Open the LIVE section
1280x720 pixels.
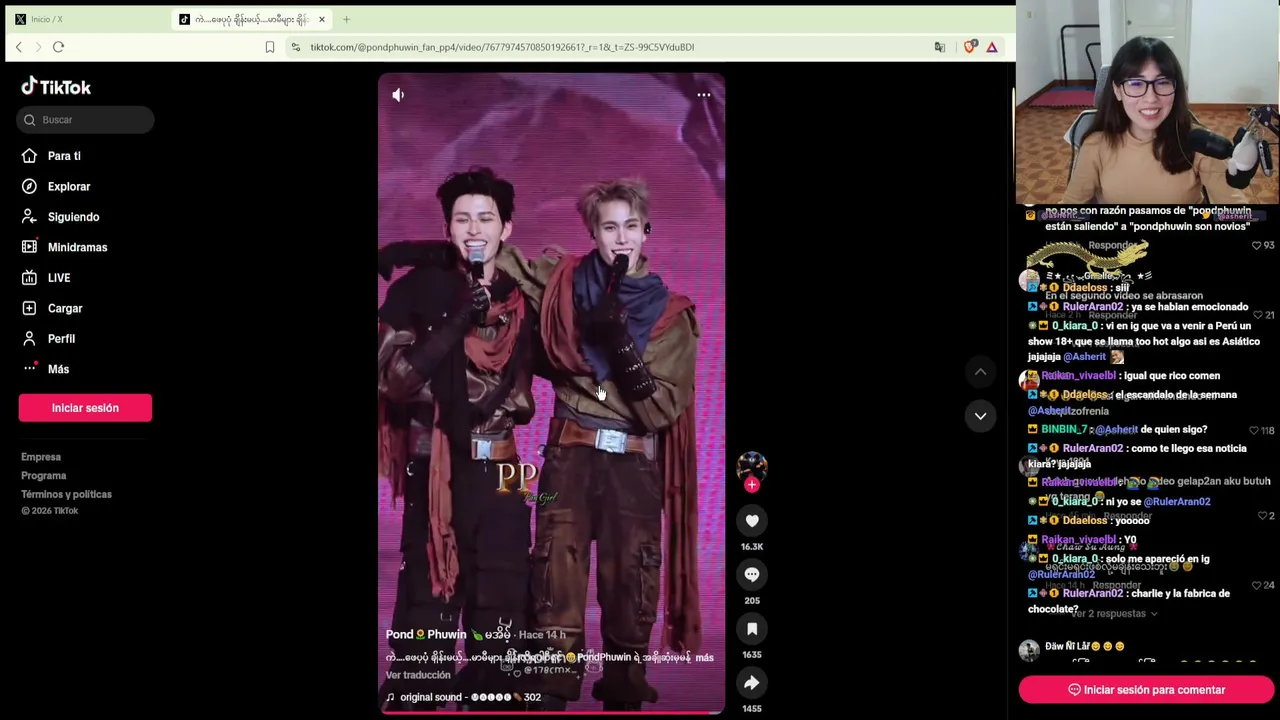[59, 278]
